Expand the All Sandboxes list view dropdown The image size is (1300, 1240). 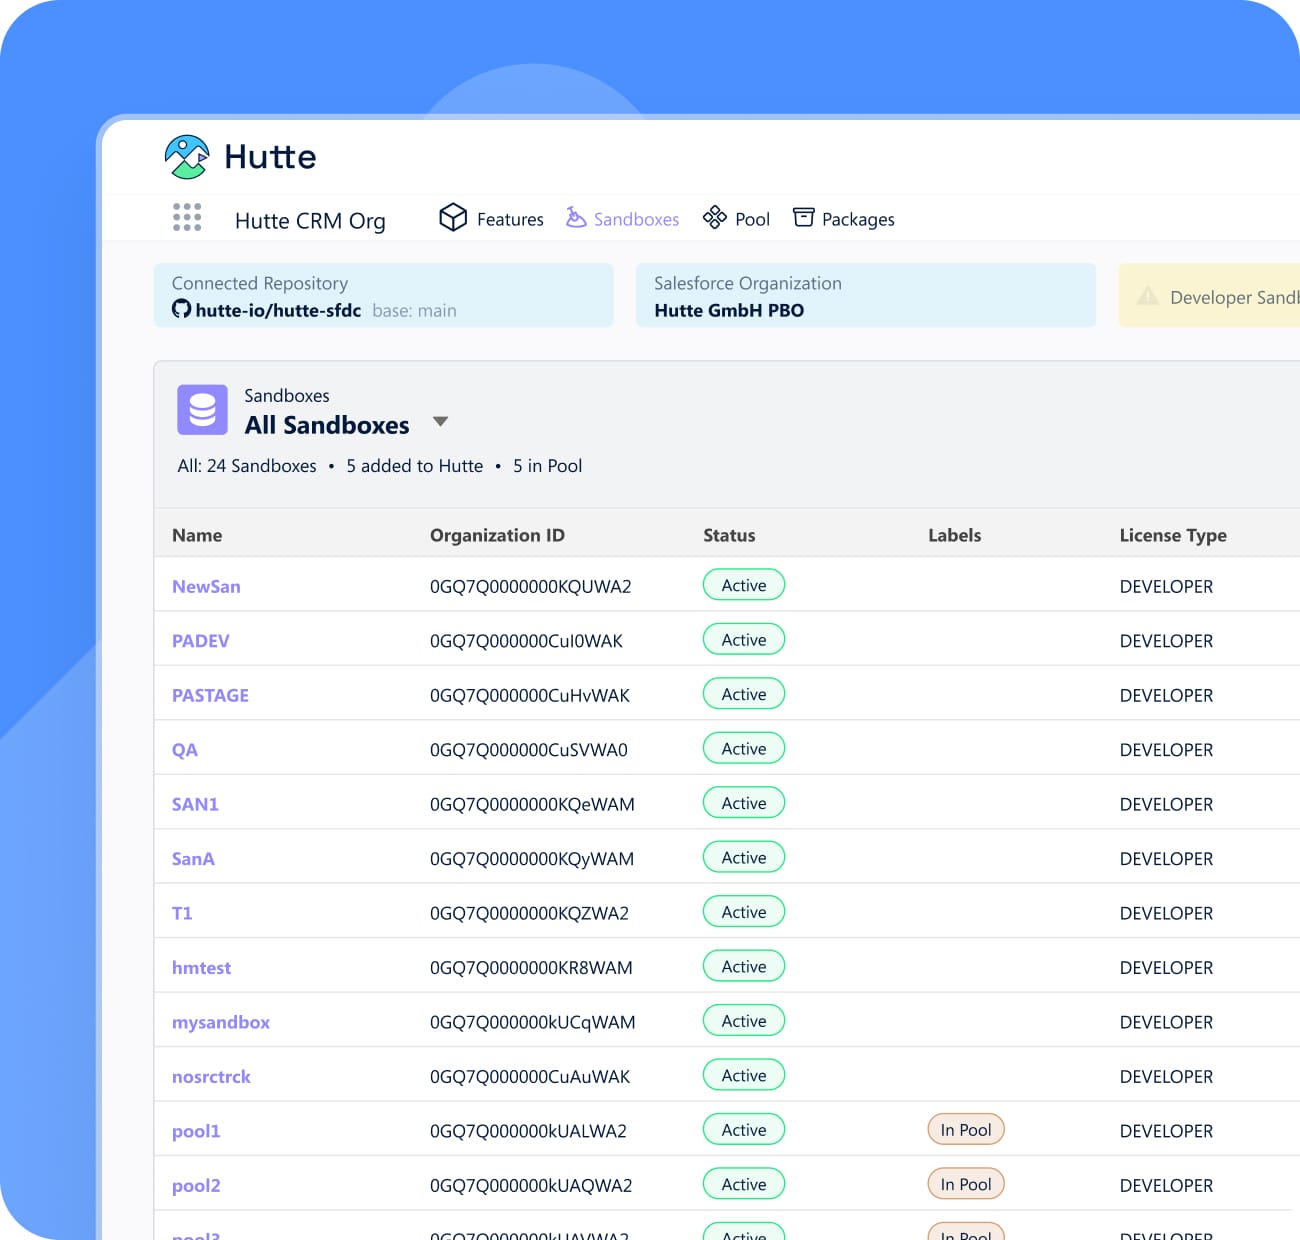click(440, 422)
